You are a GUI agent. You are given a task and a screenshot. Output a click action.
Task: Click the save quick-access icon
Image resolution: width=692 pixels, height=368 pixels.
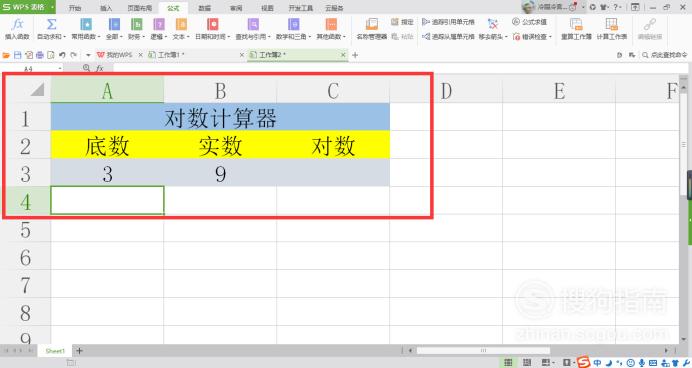[18, 55]
